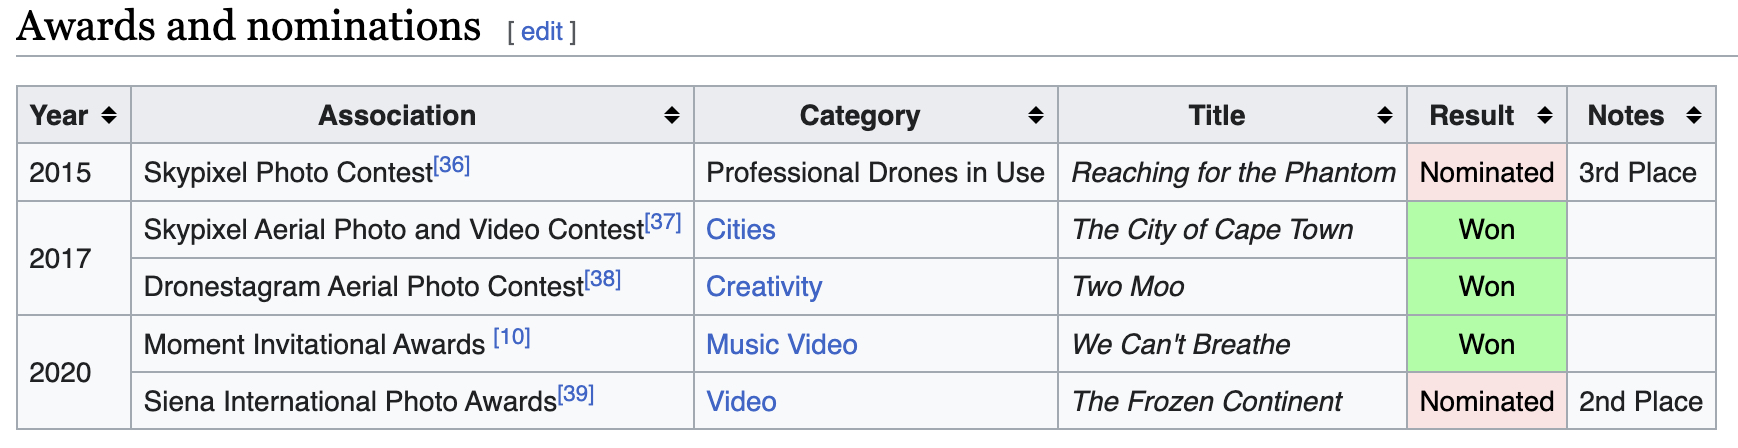
Task: Click green Won cell for Two Moo
Action: tap(1486, 287)
